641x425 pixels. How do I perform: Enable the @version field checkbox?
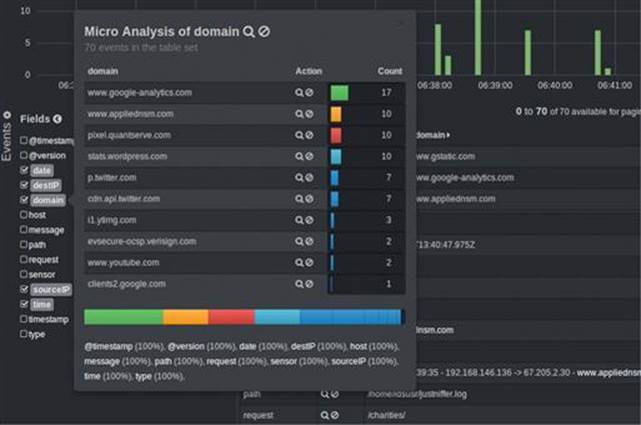[x=24, y=155]
